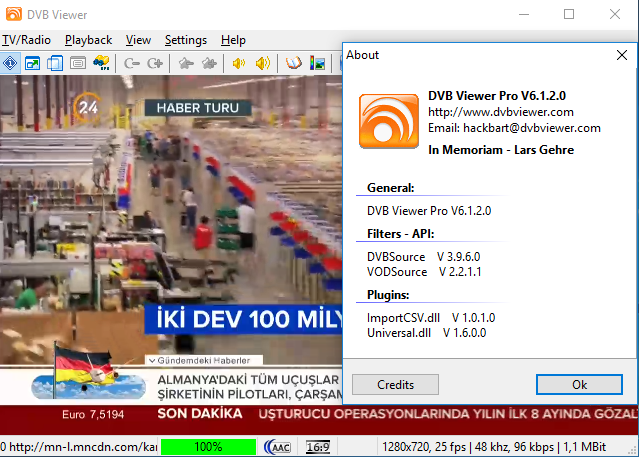Screen dimensions: 639x457
Task: Click the 1280x720, 25 fps status text
Action: click(424, 447)
